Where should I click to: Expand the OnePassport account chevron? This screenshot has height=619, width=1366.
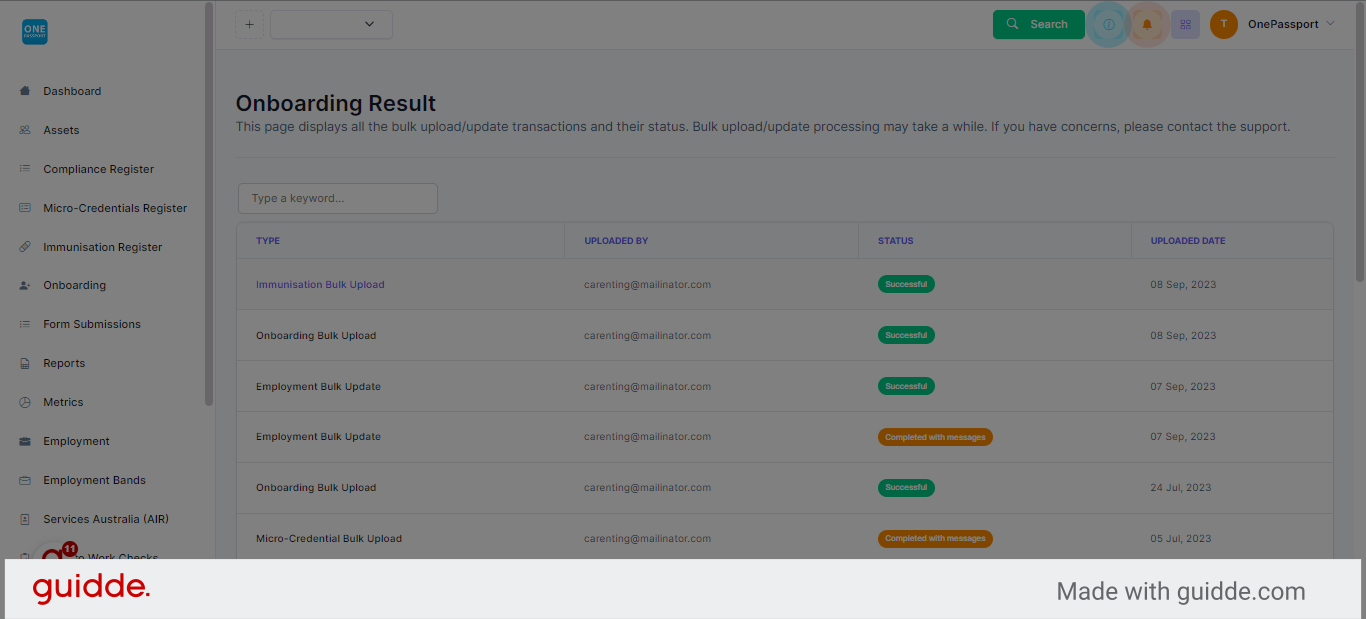click(x=1330, y=24)
